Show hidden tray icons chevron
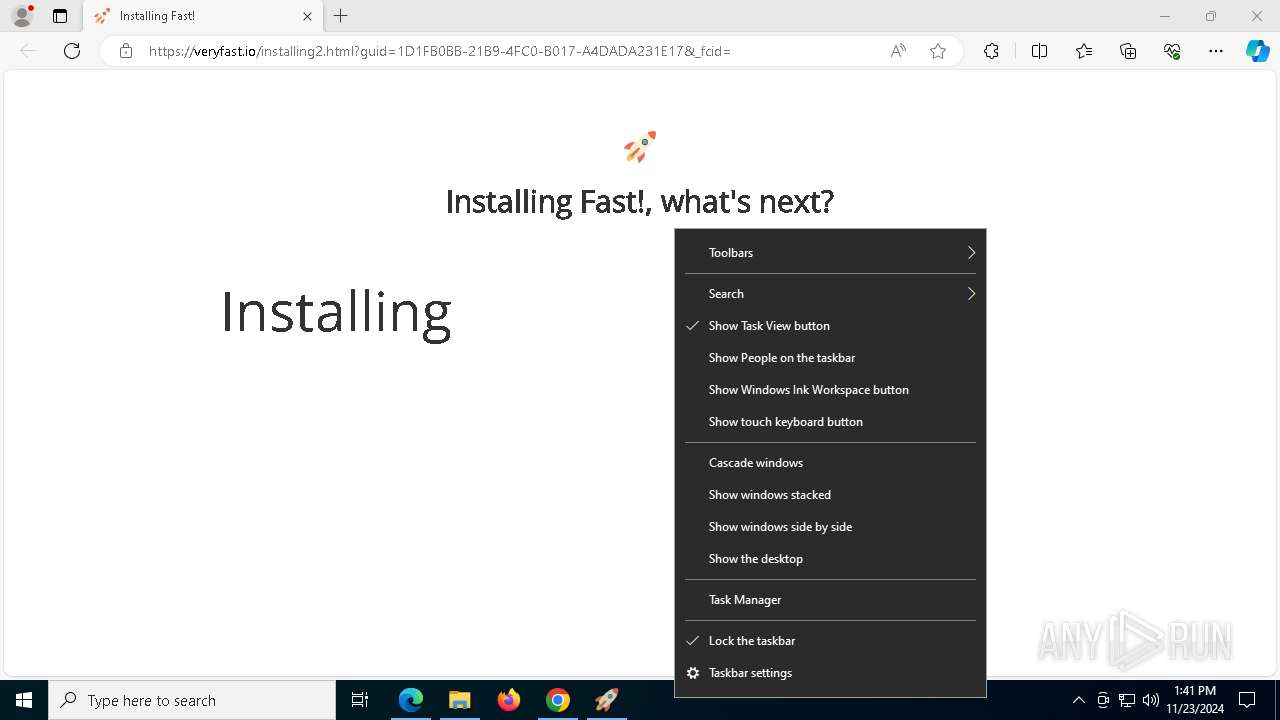1280x720 pixels. [x=1078, y=700]
